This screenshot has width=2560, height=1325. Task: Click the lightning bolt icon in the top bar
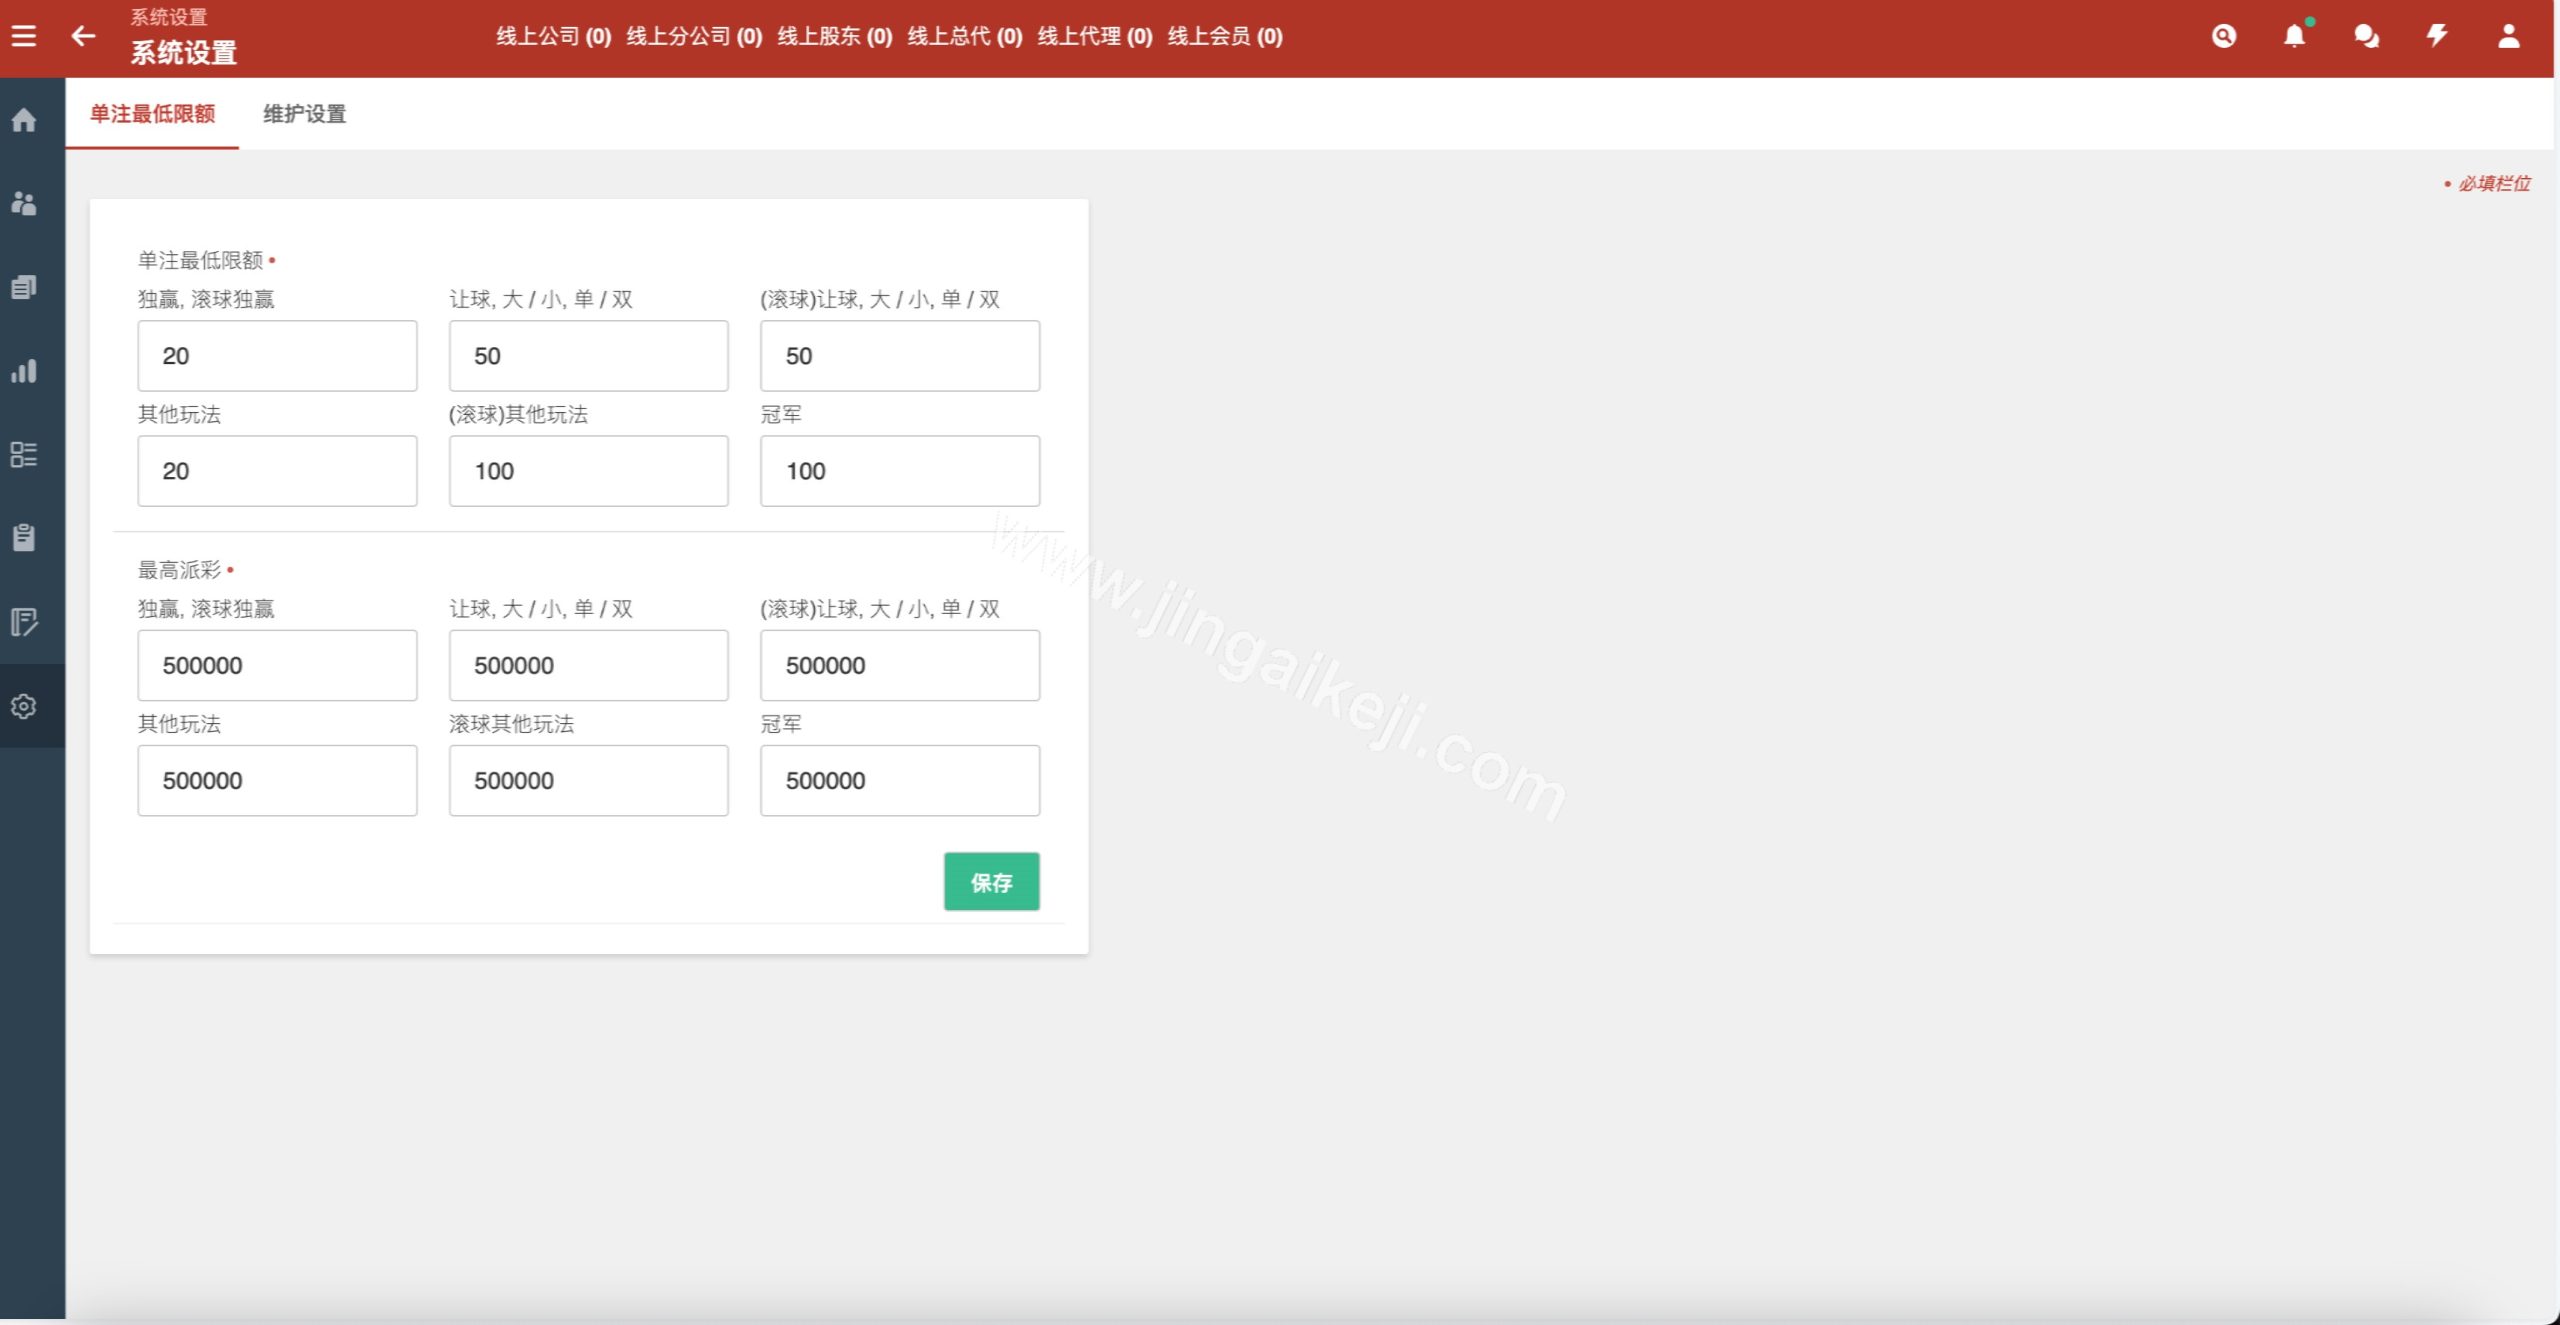coord(2437,36)
